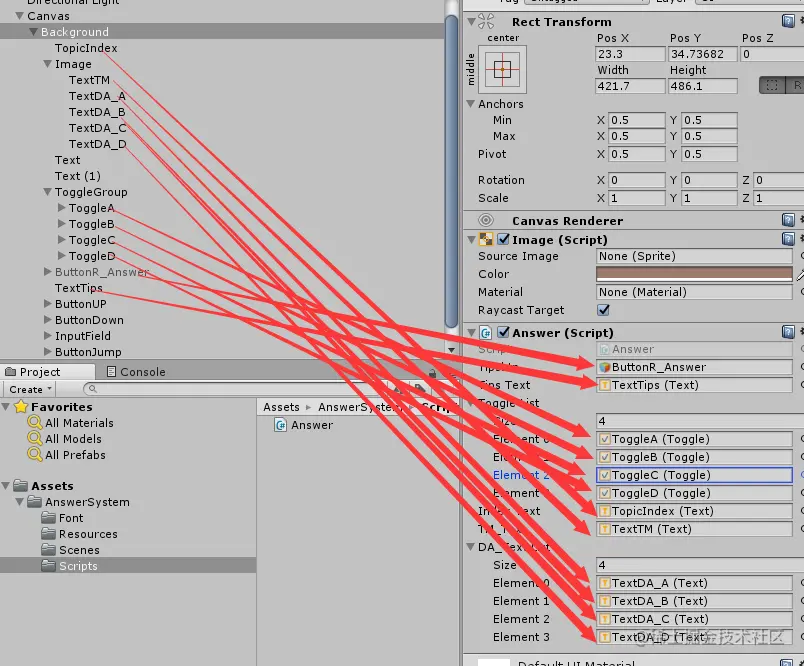The image size is (804, 666).
Task: Collapse the DA_Text list foldout
Action: point(471,547)
